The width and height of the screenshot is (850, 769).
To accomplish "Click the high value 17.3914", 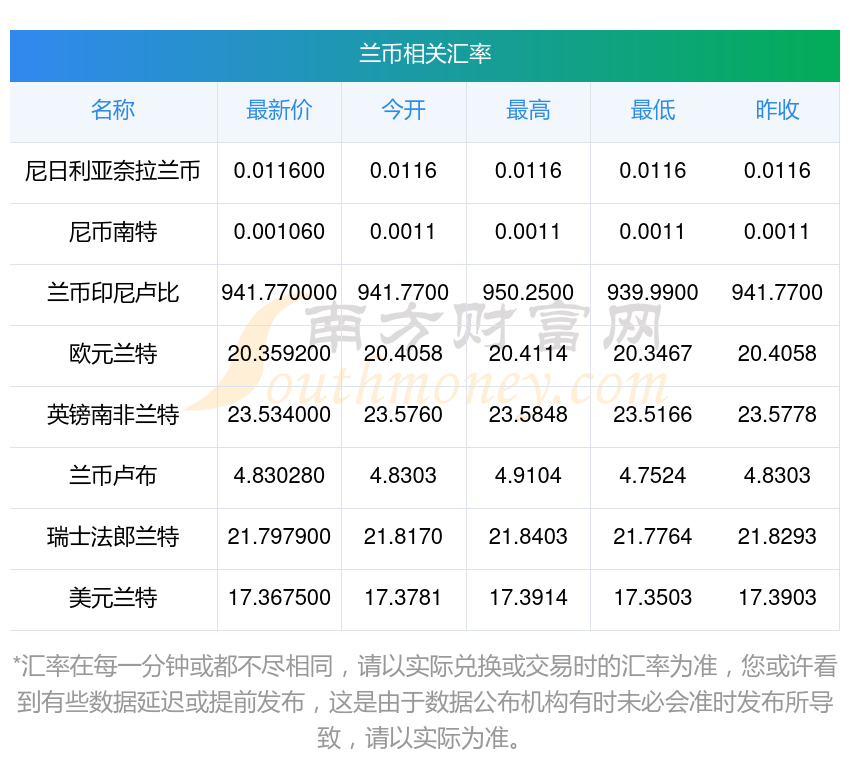I will click(x=528, y=598).
